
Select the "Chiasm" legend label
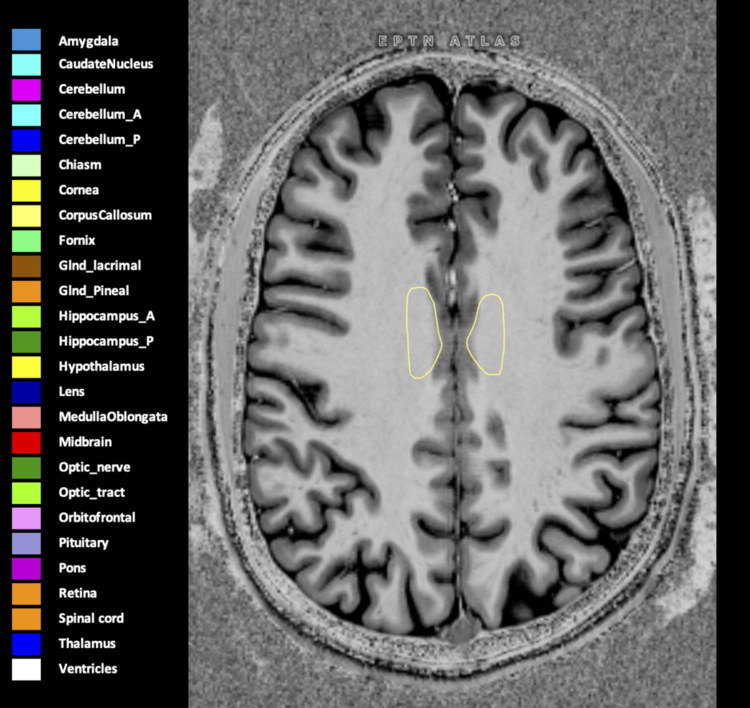80,165
